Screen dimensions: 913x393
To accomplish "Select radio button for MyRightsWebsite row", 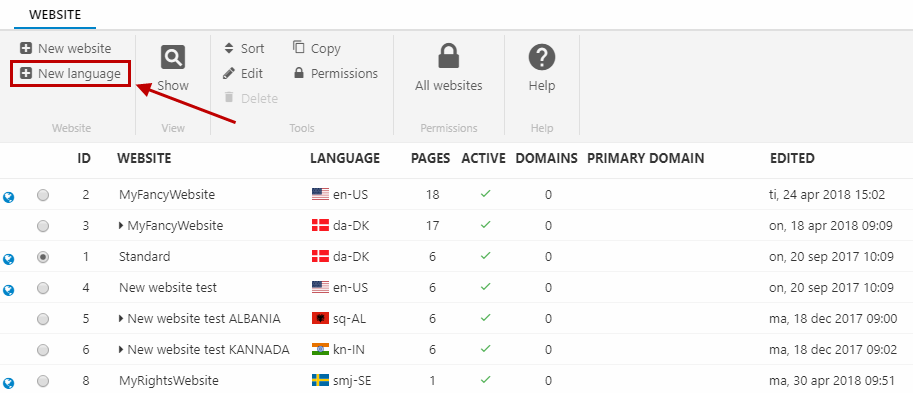I will (x=43, y=381).
